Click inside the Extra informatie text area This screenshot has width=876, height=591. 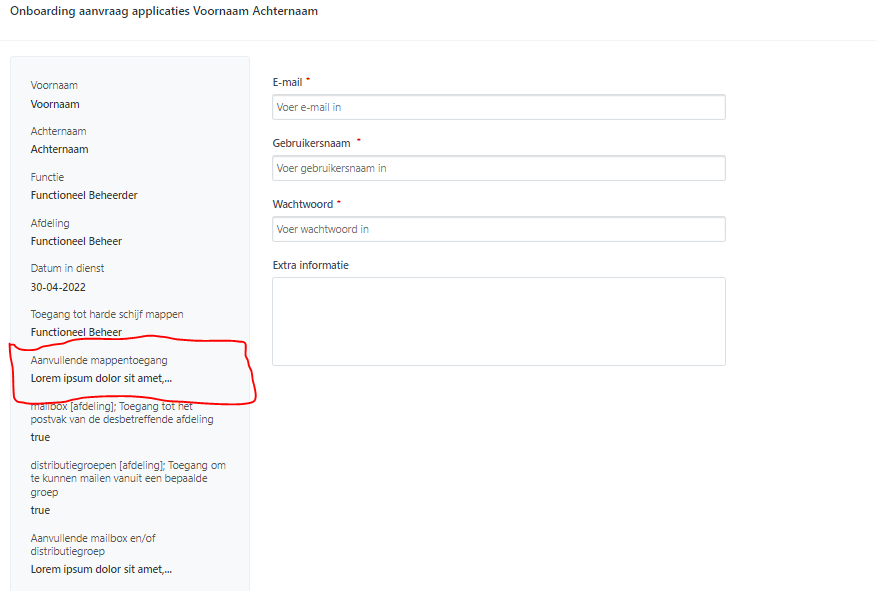click(x=499, y=322)
